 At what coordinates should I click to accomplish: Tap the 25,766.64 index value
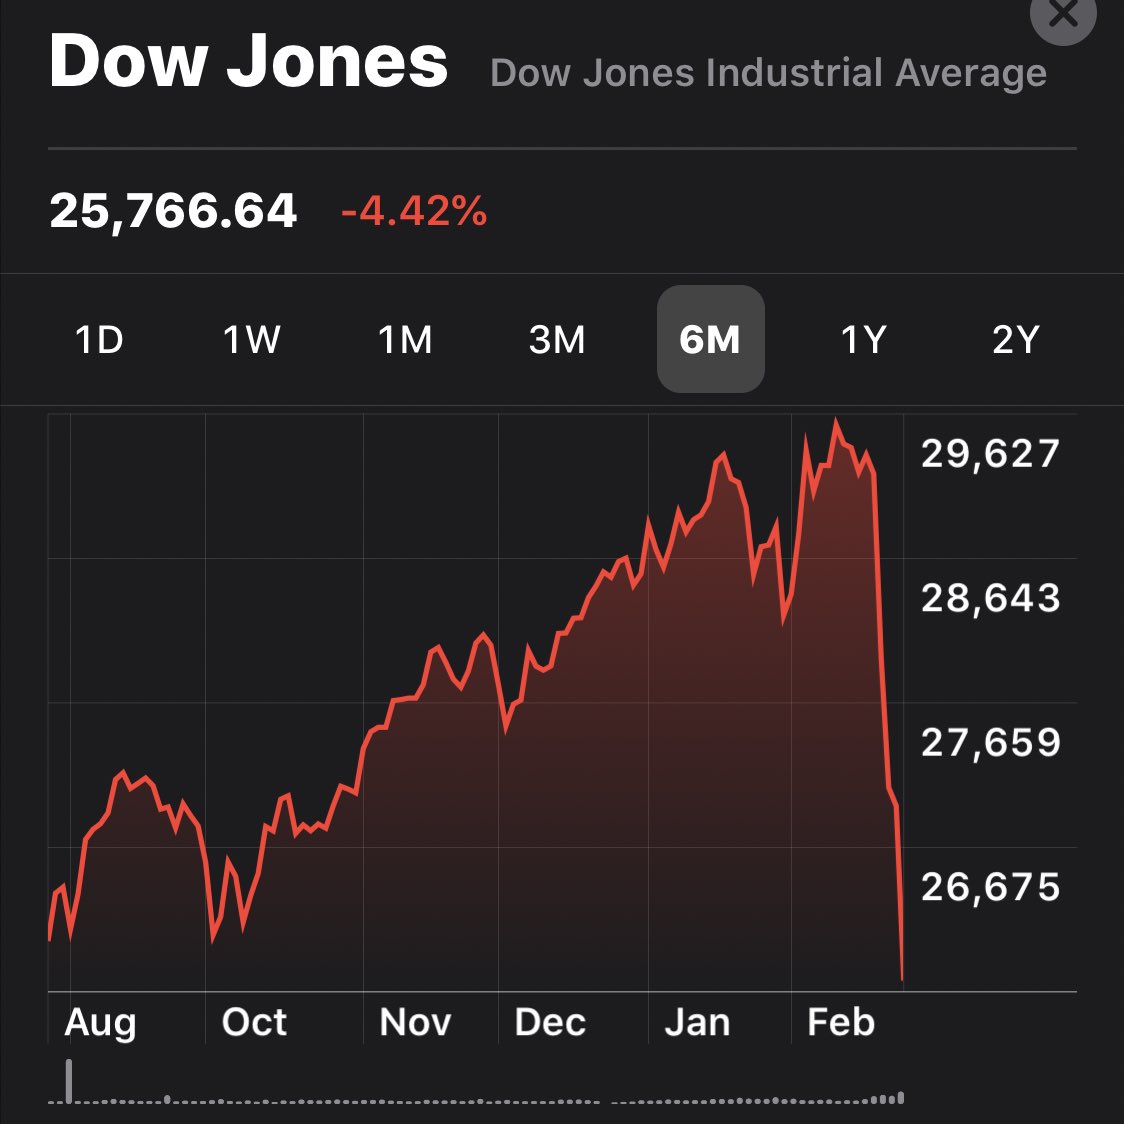pyautogui.click(x=173, y=211)
